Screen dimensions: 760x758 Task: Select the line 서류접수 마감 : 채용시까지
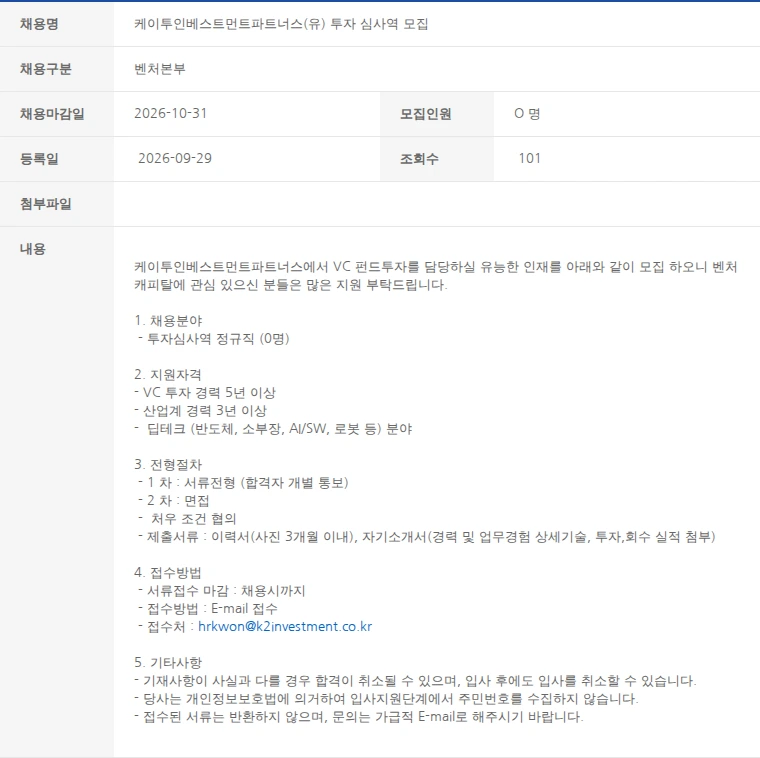click(222, 590)
